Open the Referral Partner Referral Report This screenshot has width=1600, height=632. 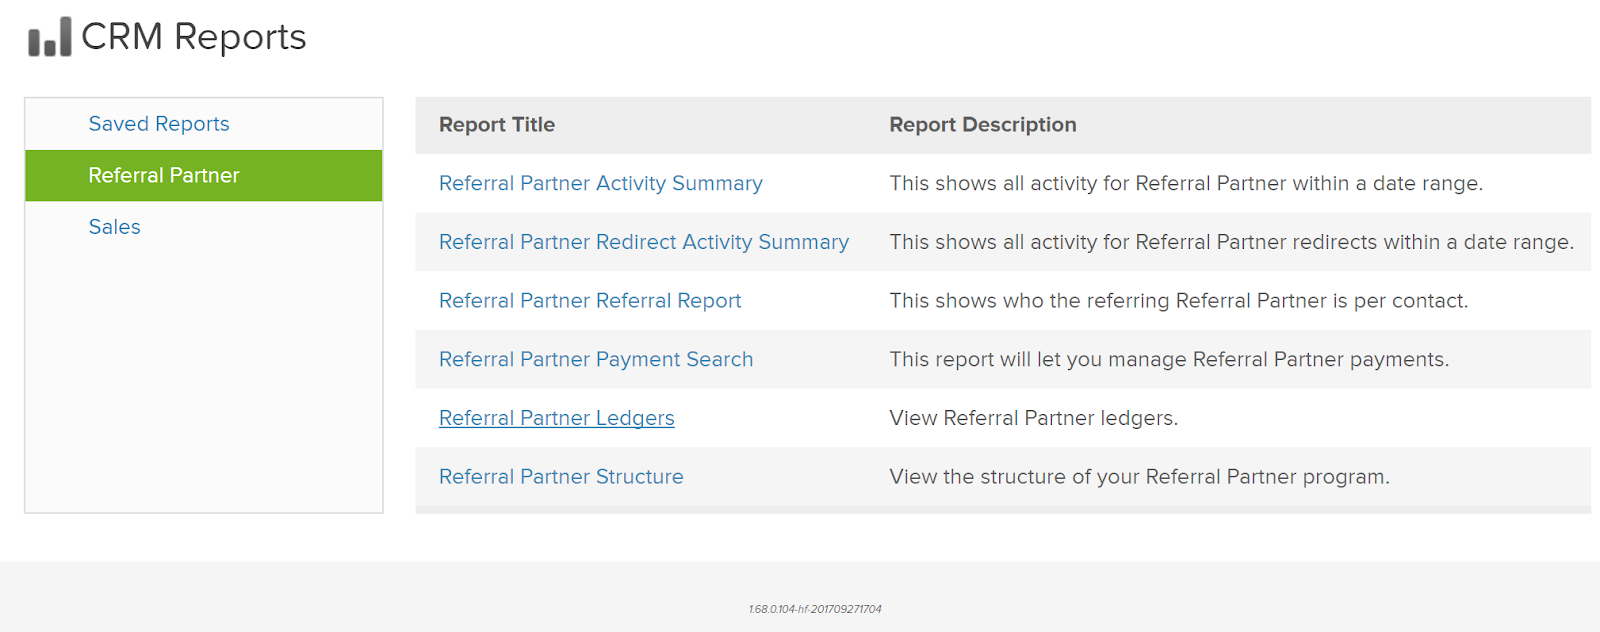point(590,301)
